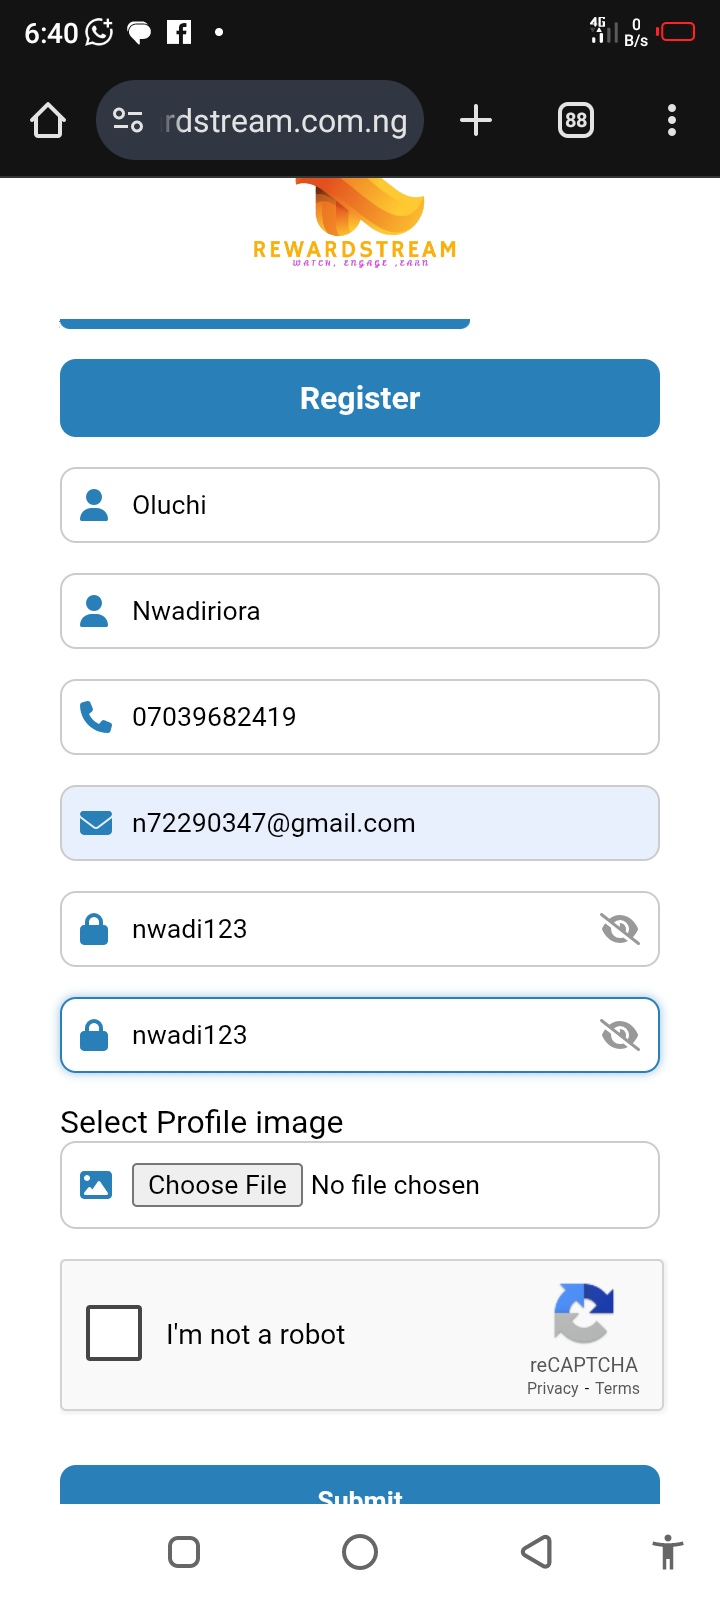720x1600 pixels.
Task: Open site settings icon in address bar
Action: (128, 121)
